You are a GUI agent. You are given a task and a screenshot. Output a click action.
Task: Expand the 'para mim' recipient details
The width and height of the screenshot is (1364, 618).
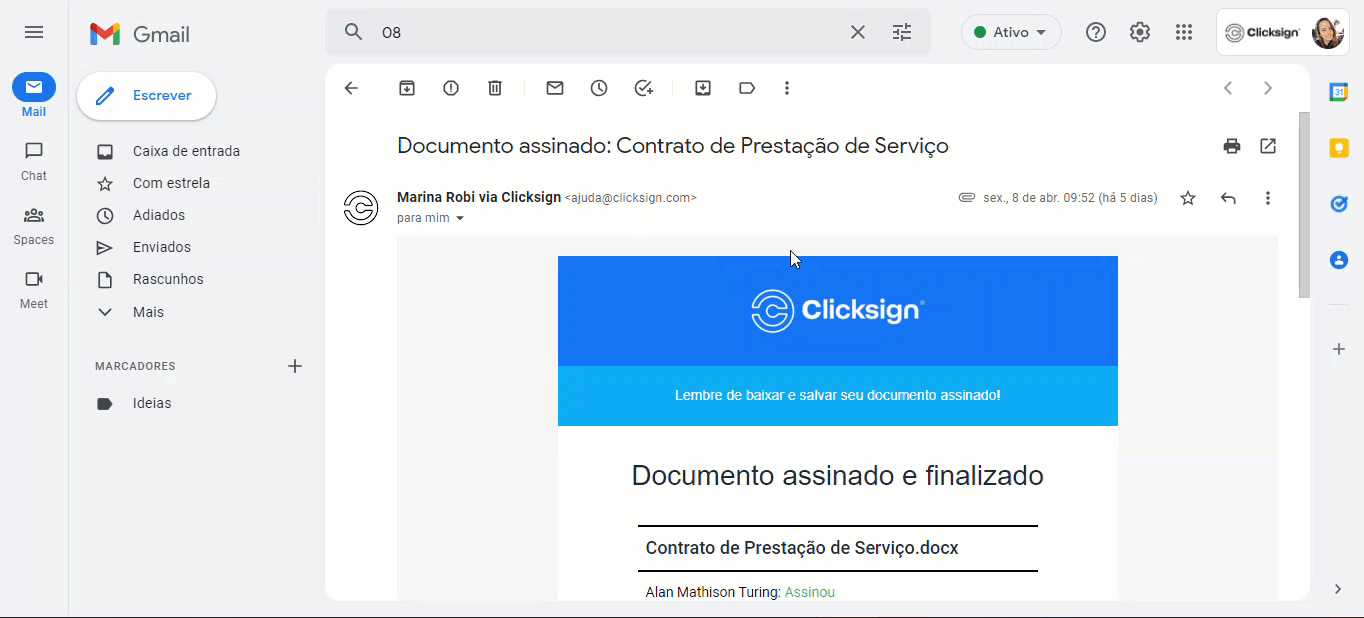pos(460,218)
